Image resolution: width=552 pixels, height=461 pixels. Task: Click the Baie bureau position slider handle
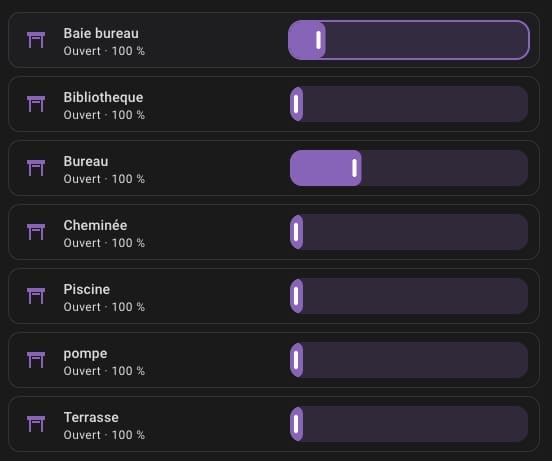click(x=318, y=40)
